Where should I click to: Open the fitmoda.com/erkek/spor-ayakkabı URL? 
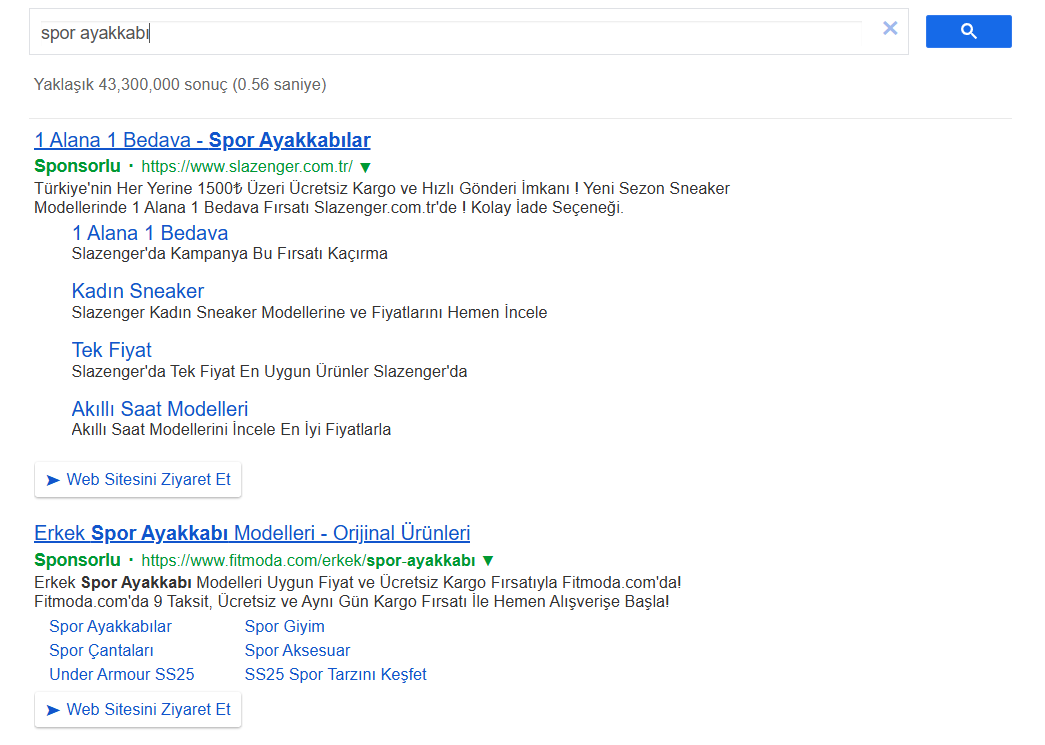(309, 560)
